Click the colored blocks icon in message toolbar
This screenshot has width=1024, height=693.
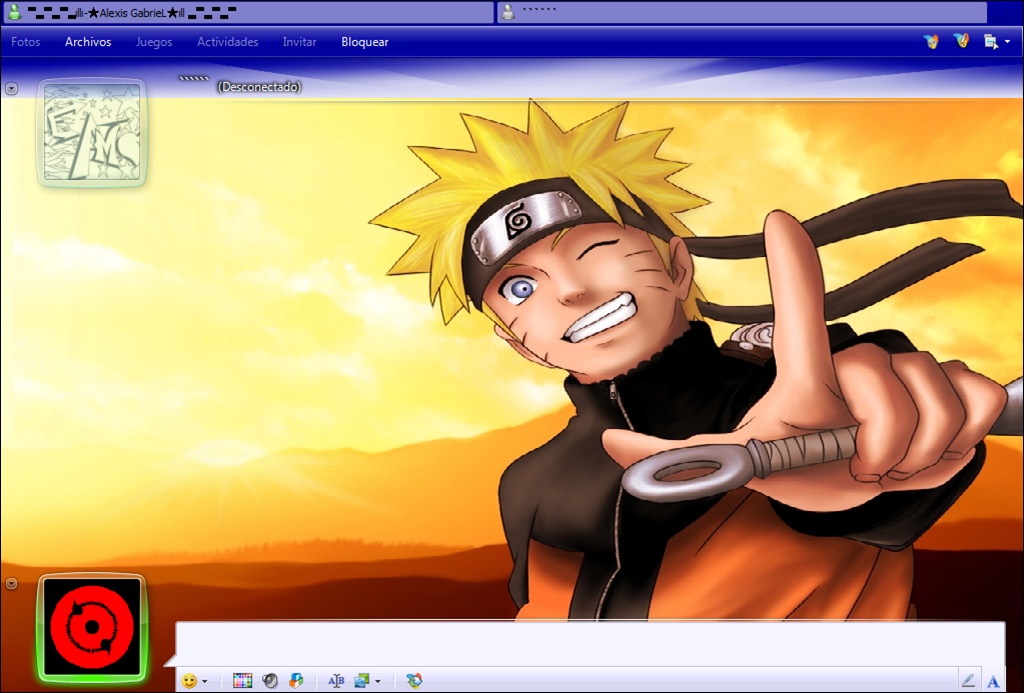296,681
